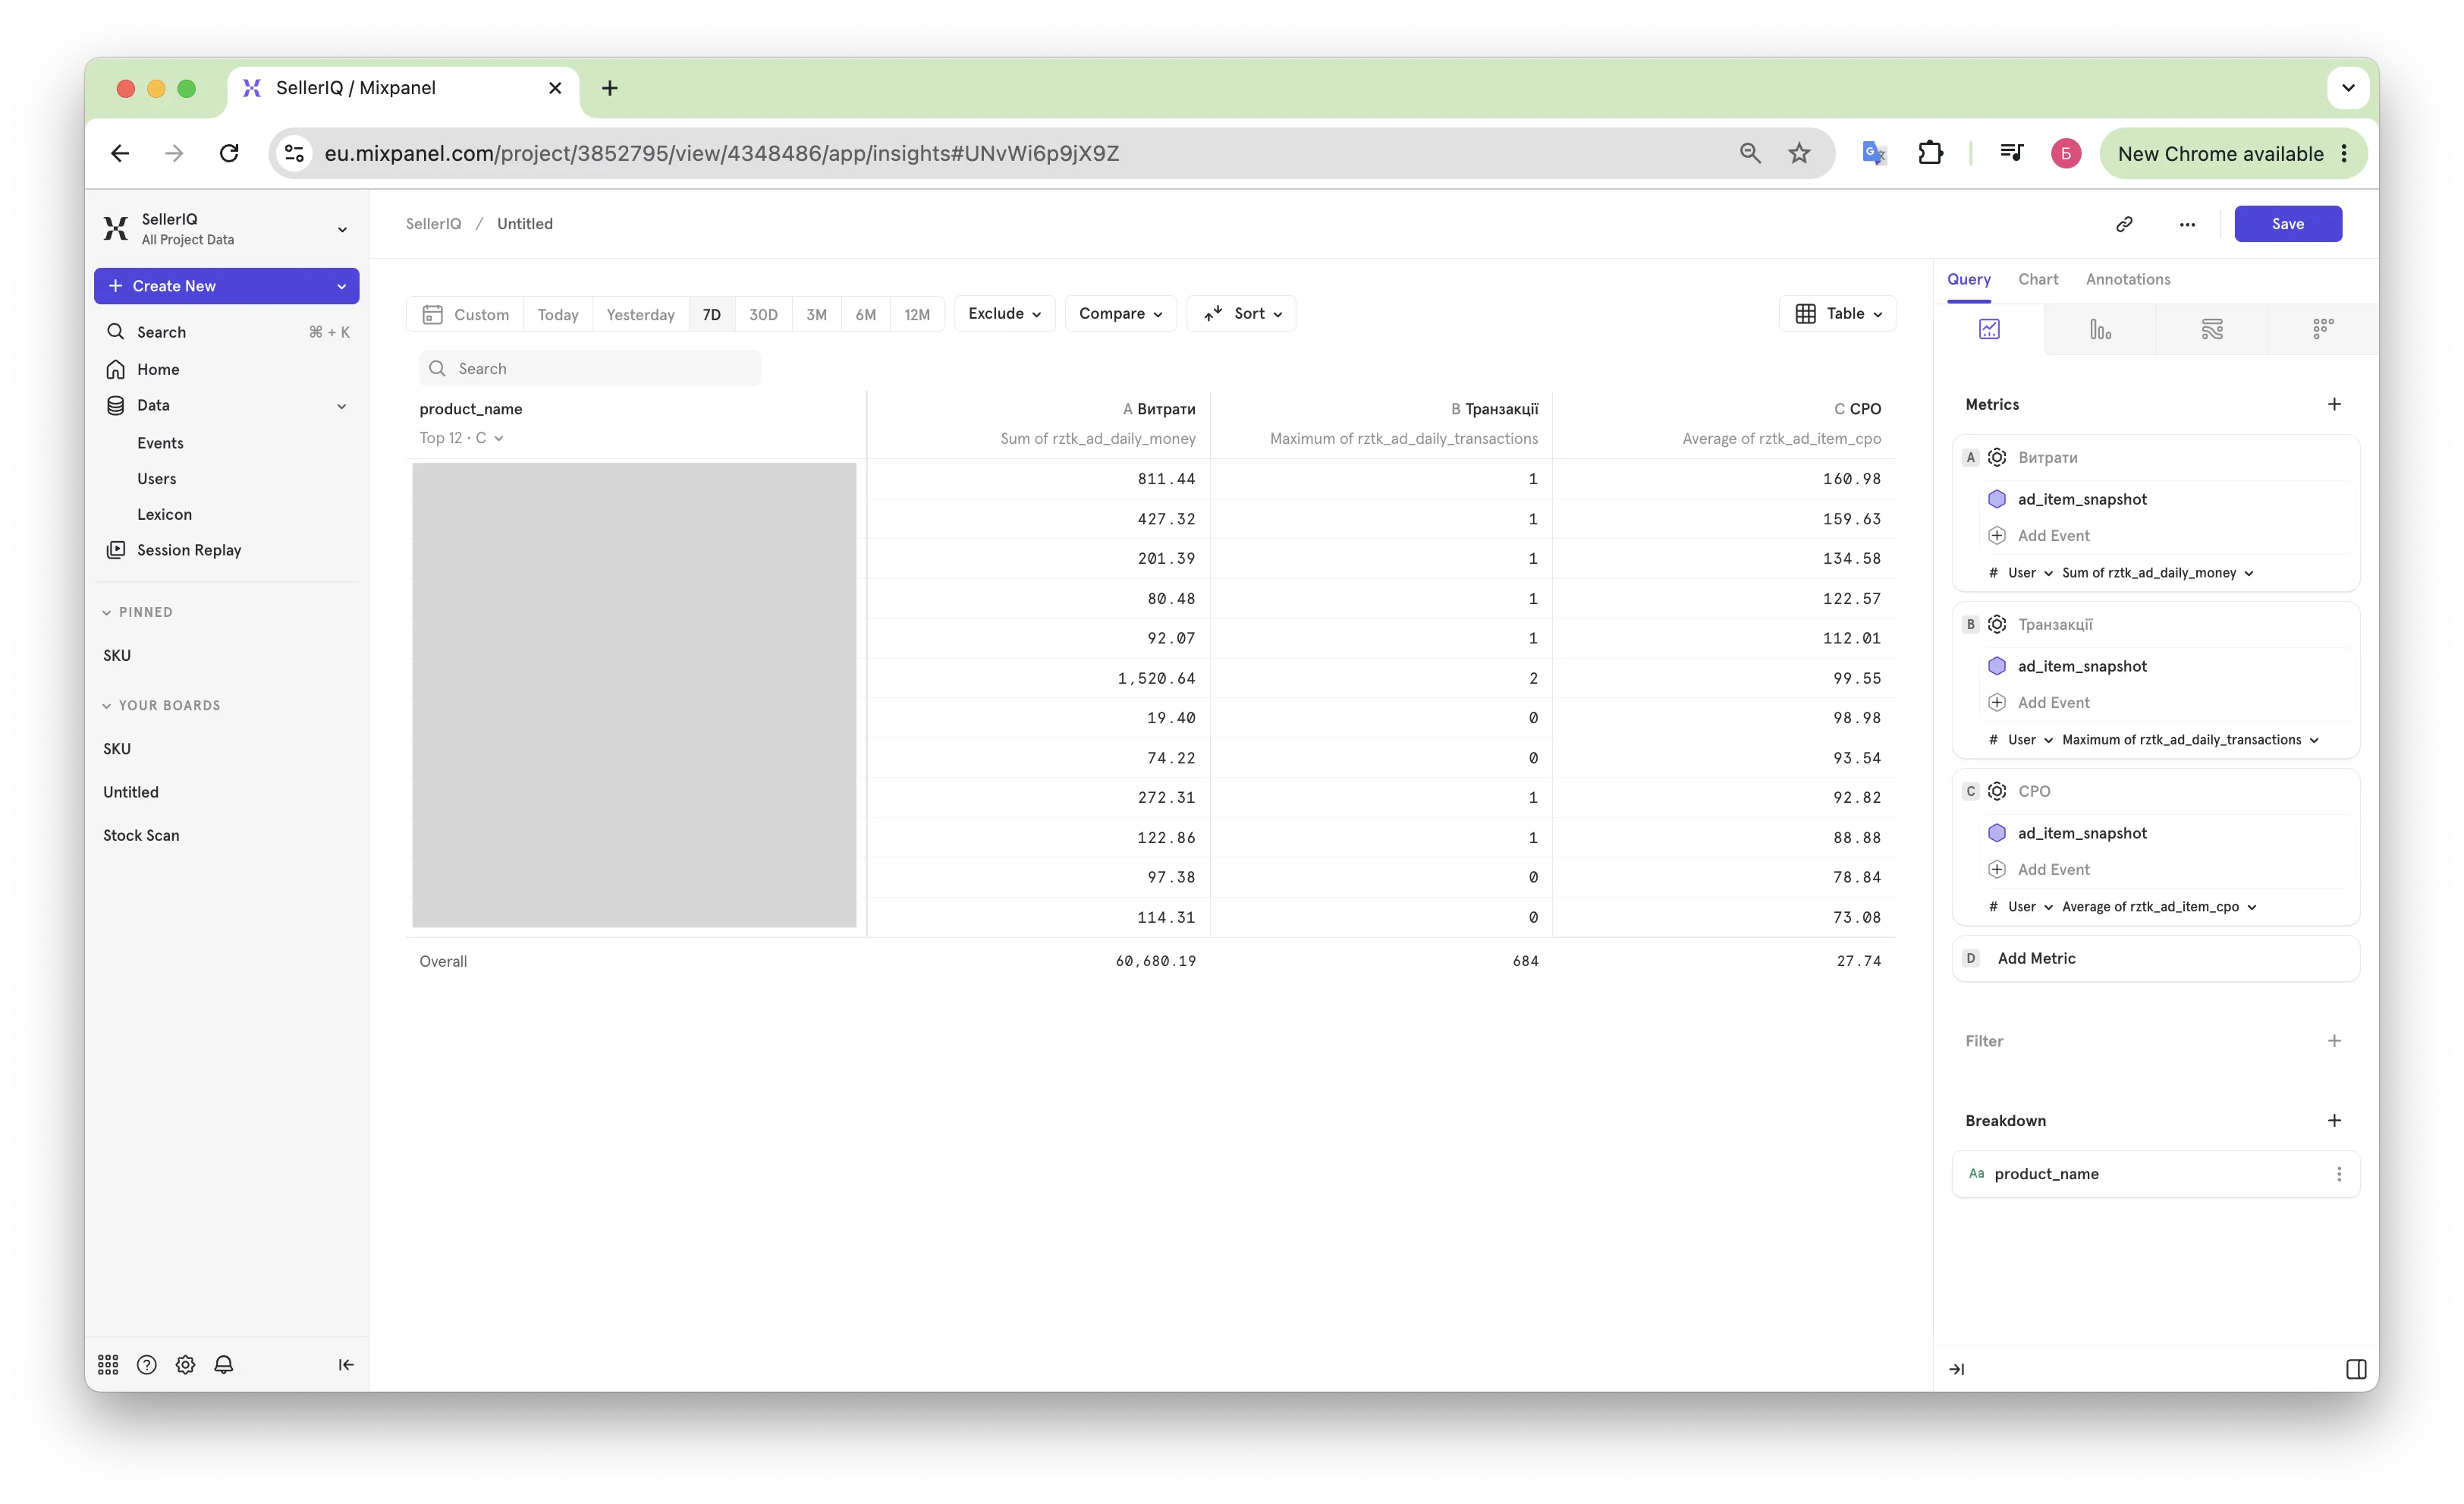Click Add Metric row D

(2155, 958)
